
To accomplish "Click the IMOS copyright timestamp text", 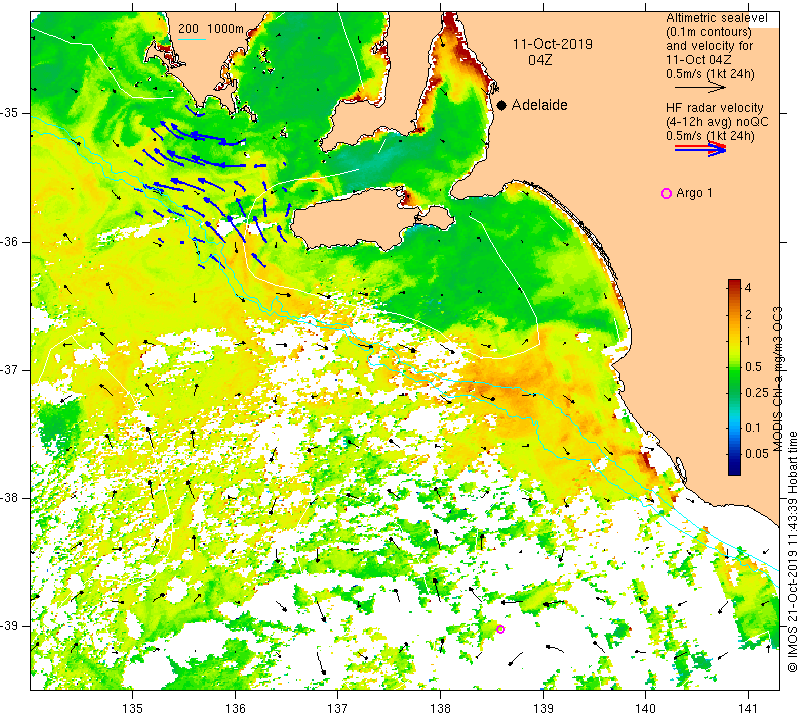I will (x=792, y=551).
